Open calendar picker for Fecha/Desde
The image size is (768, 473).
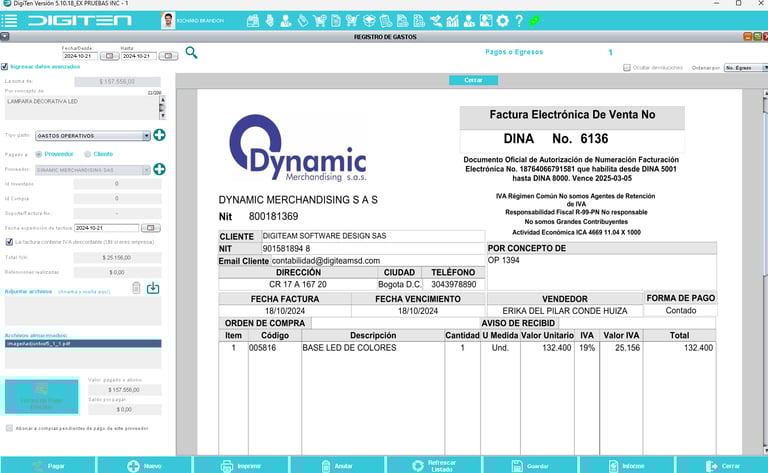coord(109,56)
